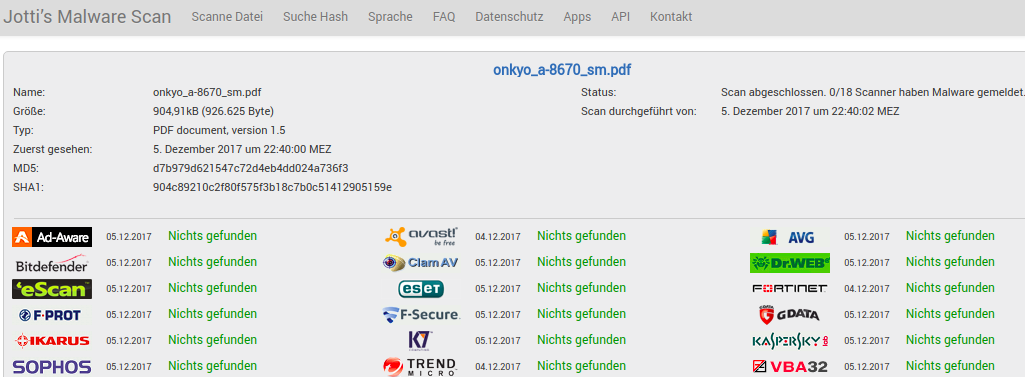Open the Suche Hash page
The width and height of the screenshot is (1025, 377).
click(x=315, y=17)
